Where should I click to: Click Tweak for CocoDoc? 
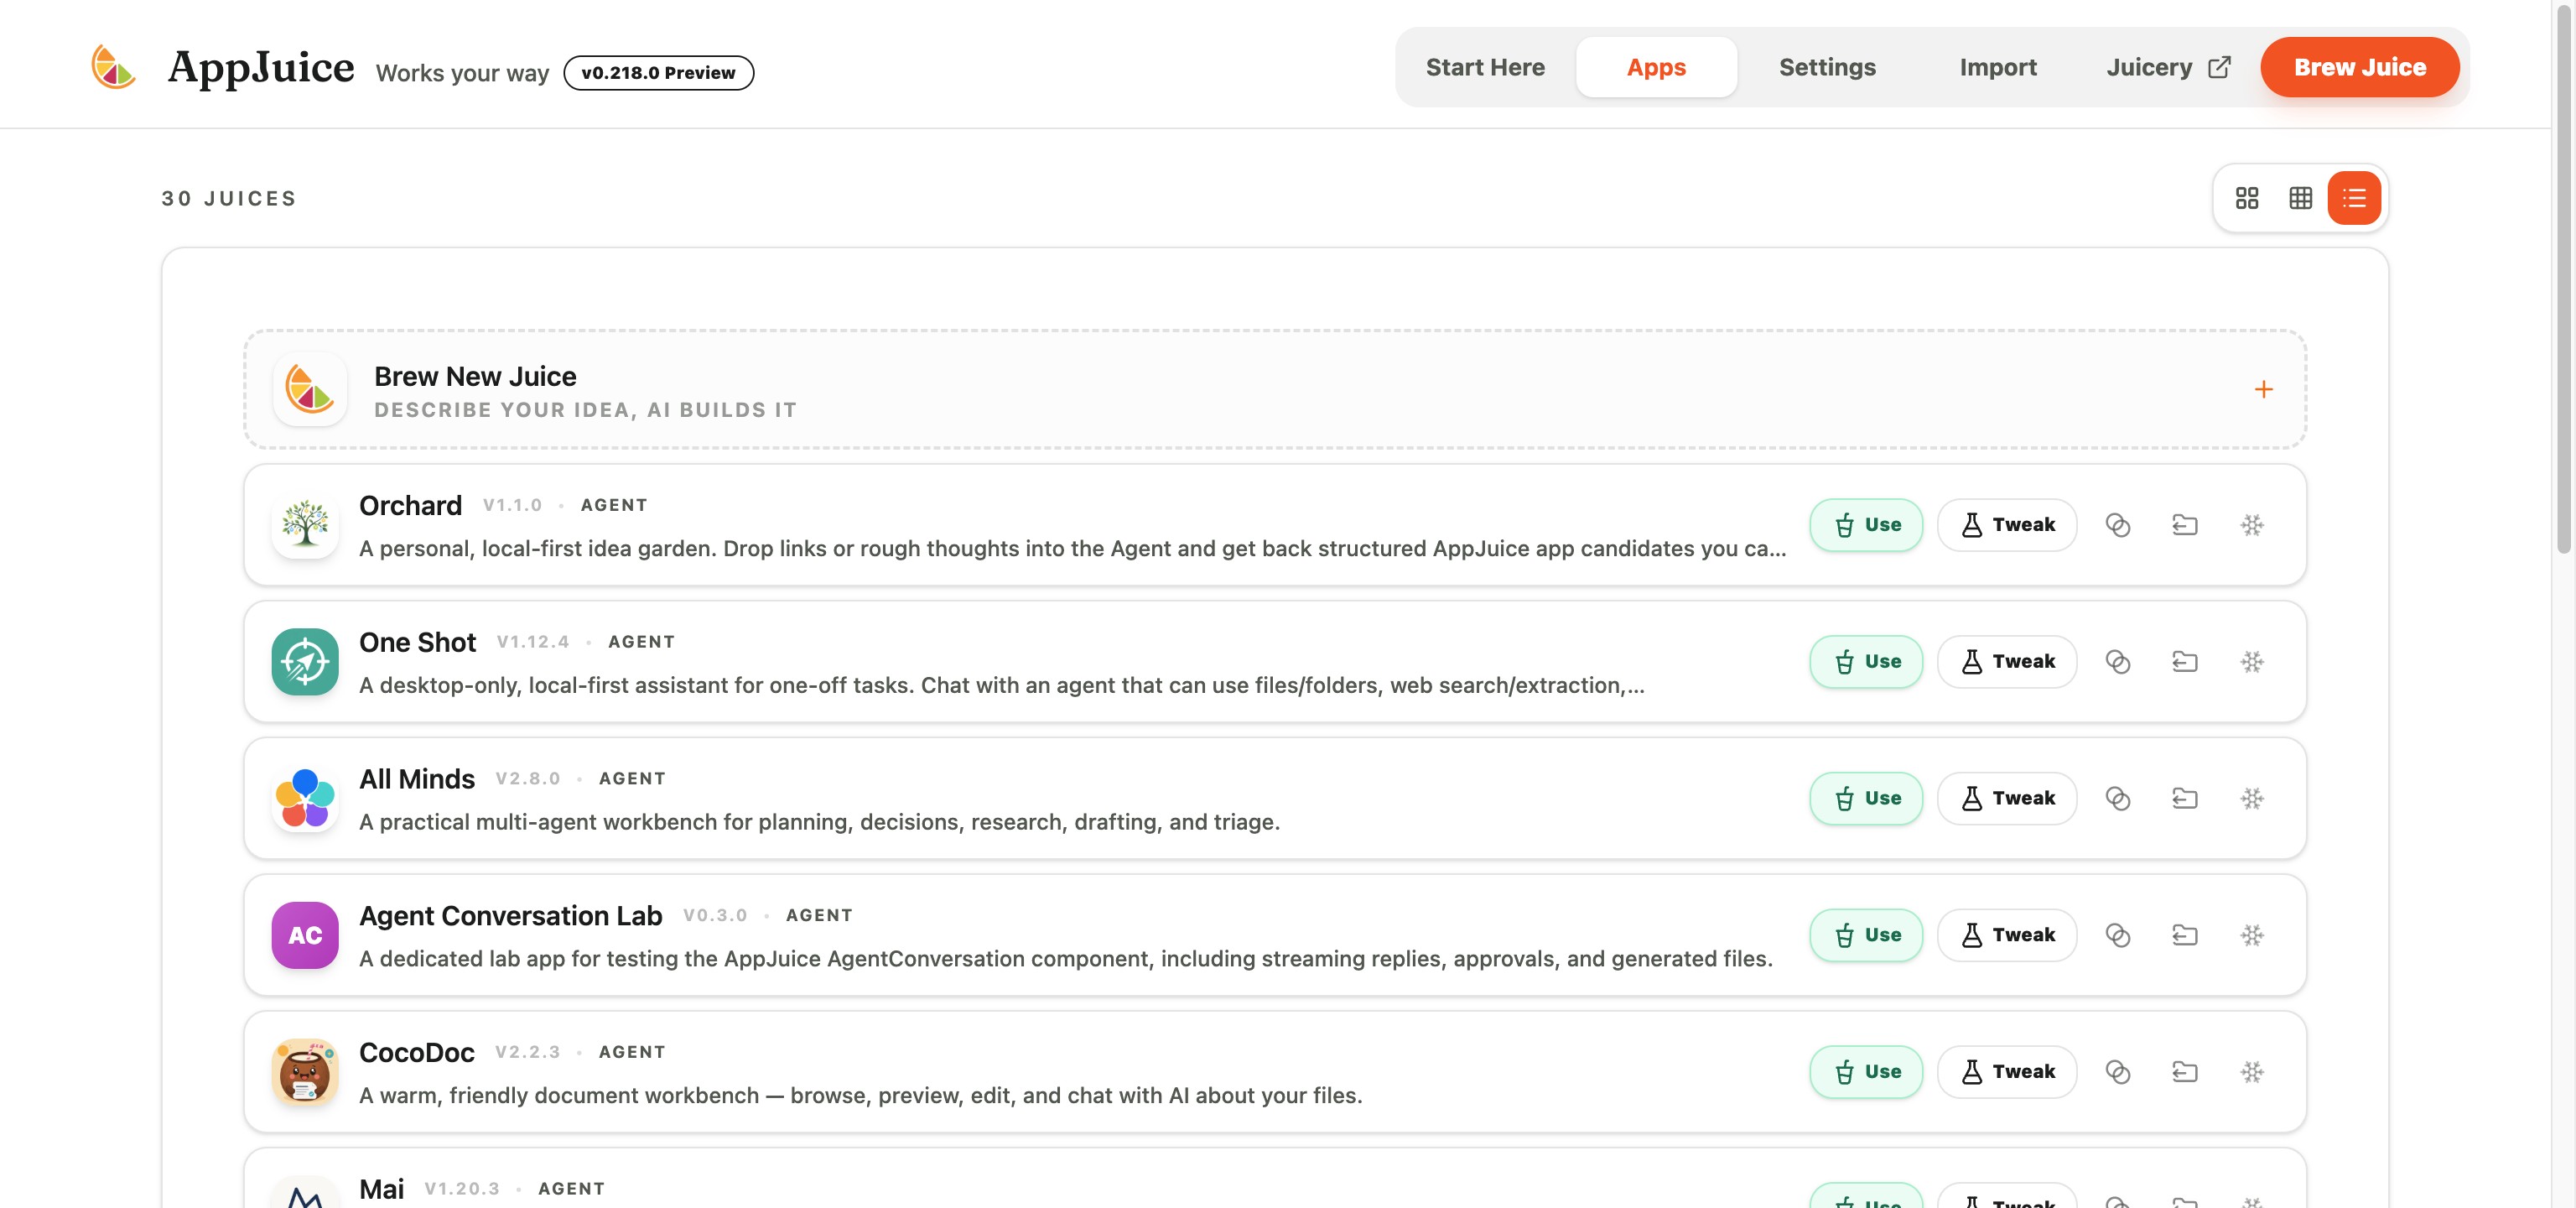(x=2007, y=1072)
